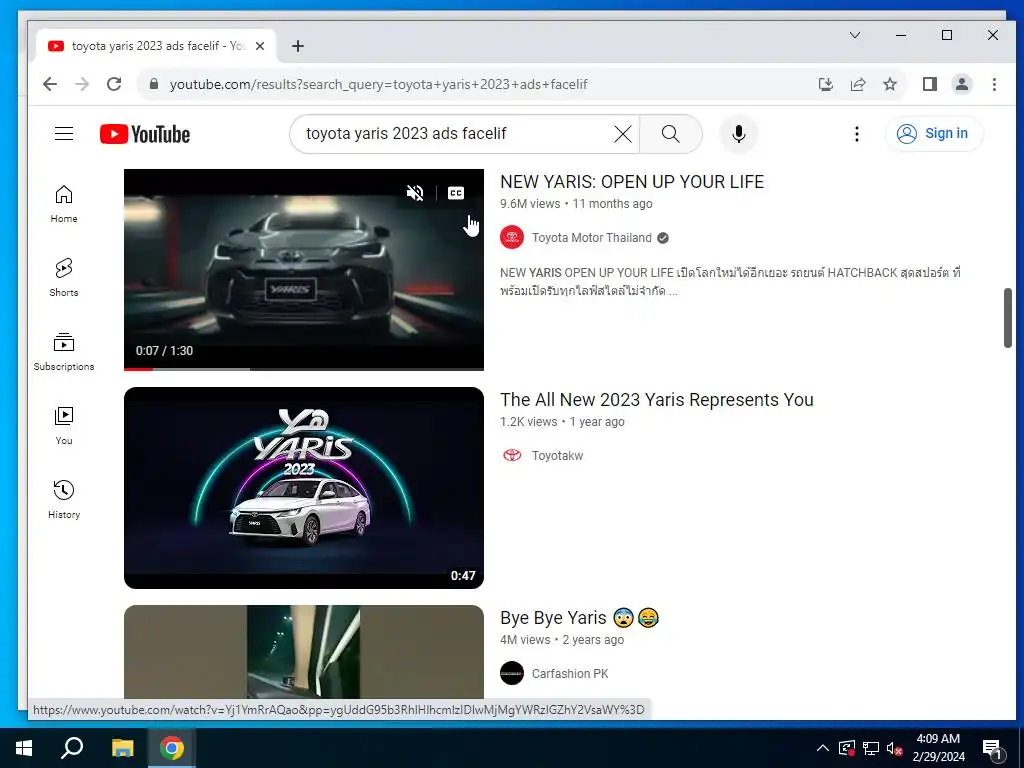This screenshot has height=768, width=1024.
Task: Open The All New 2023 Yaris video title
Action: click(x=657, y=400)
